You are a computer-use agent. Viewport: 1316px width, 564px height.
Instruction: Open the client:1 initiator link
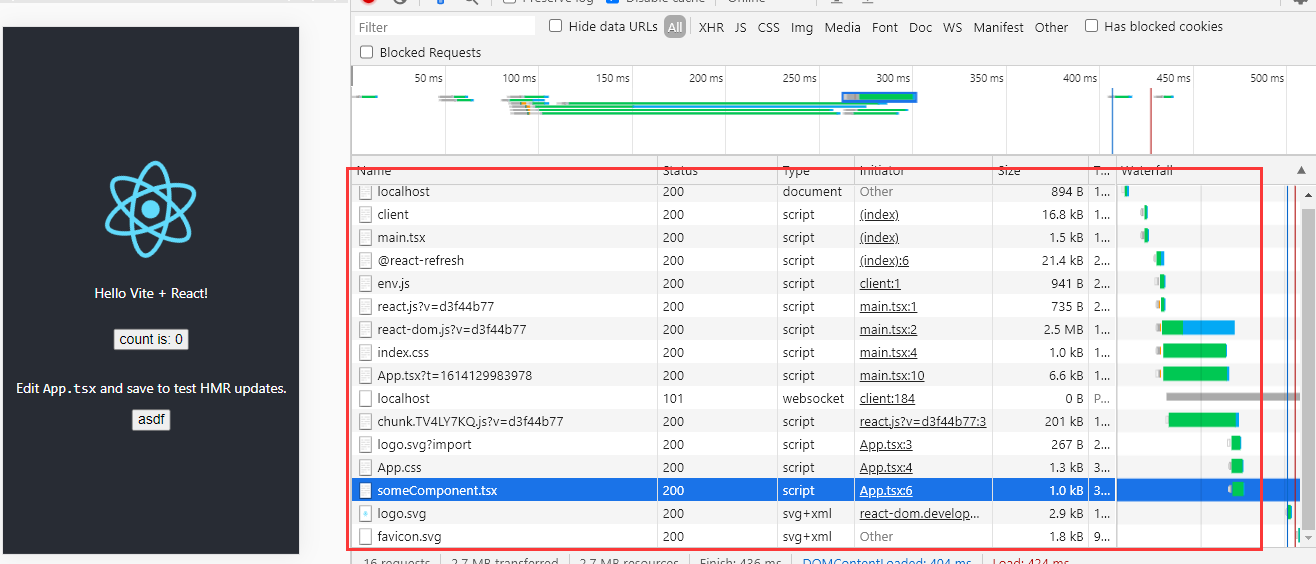(880, 283)
